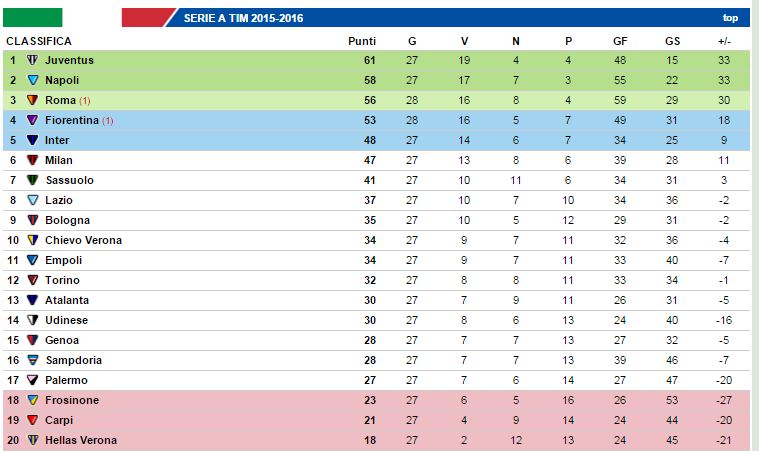
Task: Open the Chievo Verona team link
Action: click(83, 240)
